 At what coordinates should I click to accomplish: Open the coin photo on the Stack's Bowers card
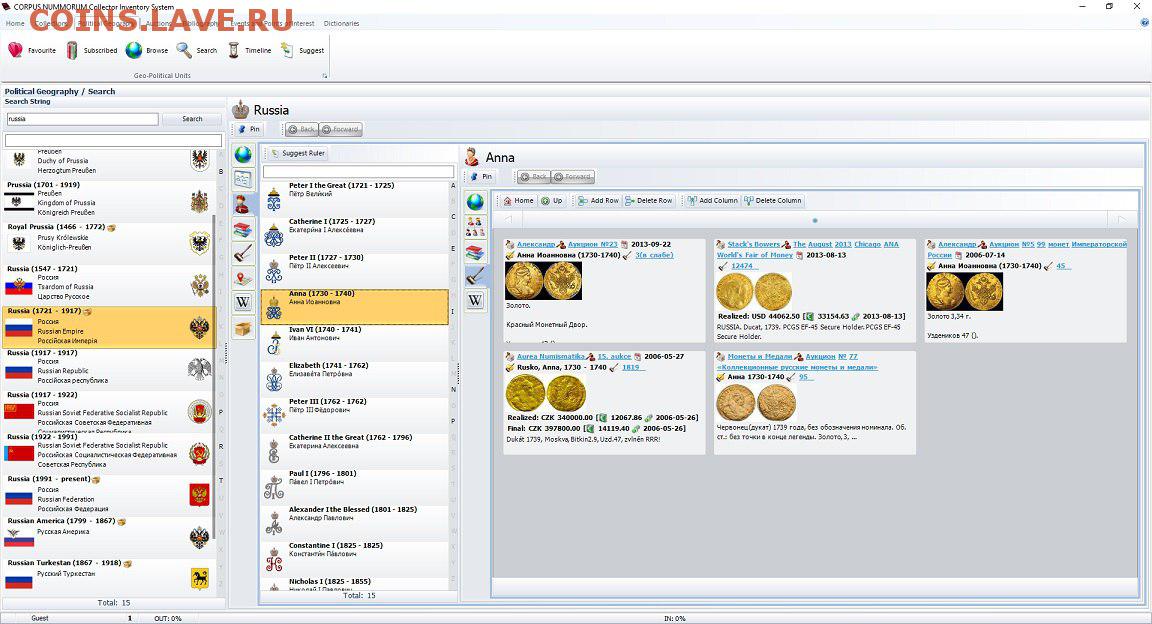pyautogui.click(x=754, y=292)
